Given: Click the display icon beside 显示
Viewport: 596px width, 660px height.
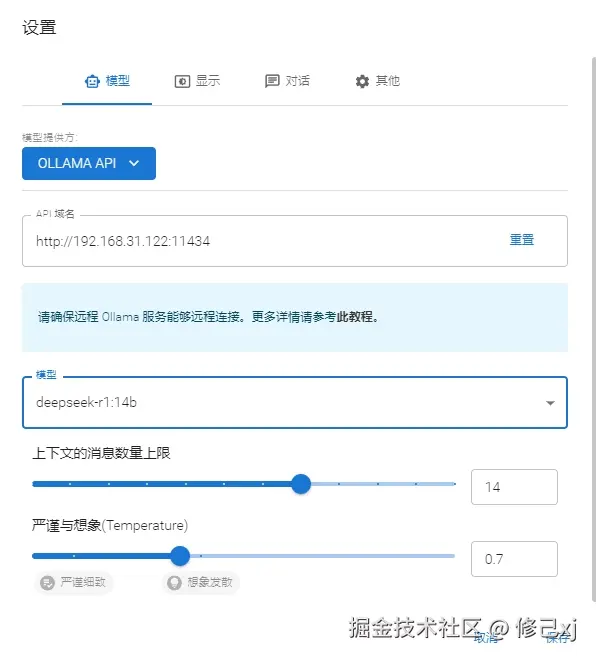Looking at the screenshot, I should click(182, 81).
